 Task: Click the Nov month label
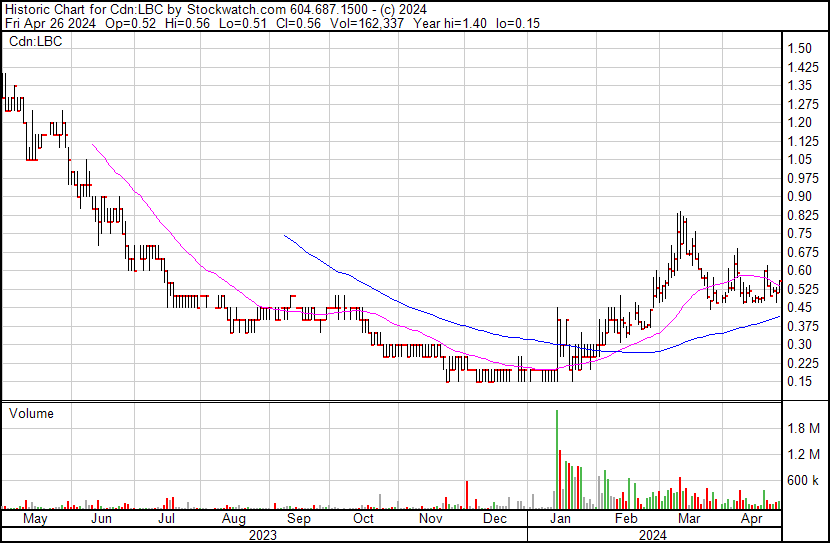pos(430,519)
